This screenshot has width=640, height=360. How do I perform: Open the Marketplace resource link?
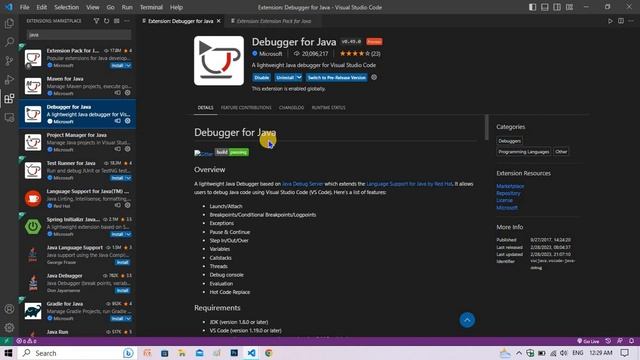[510, 186]
